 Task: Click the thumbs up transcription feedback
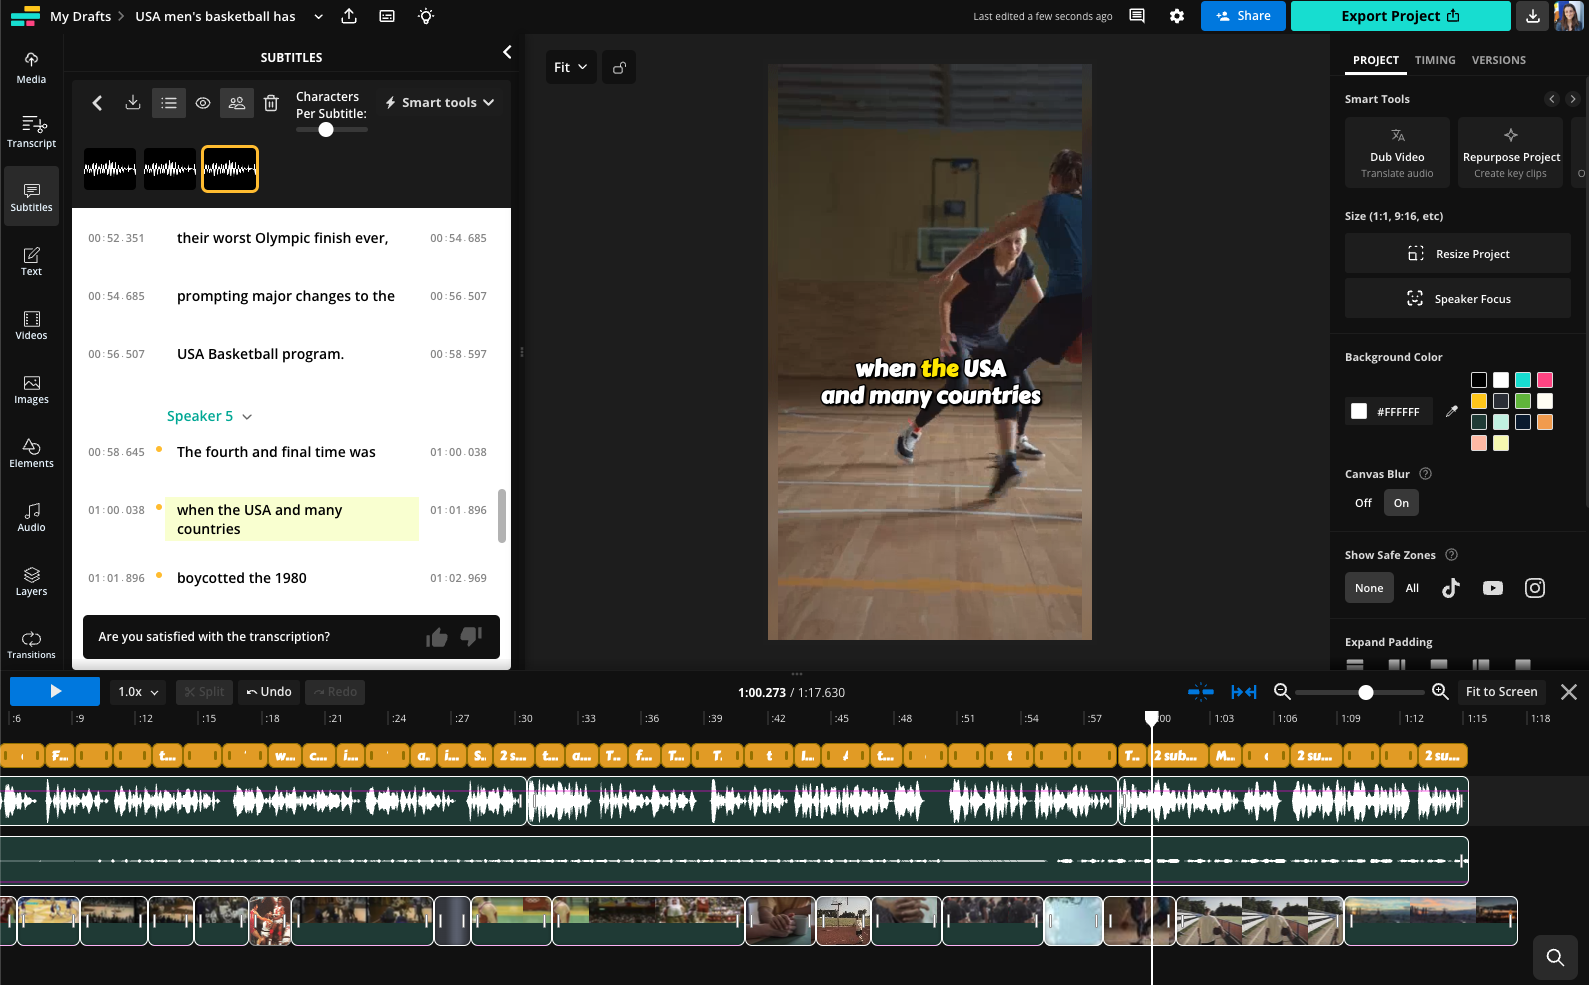point(436,637)
